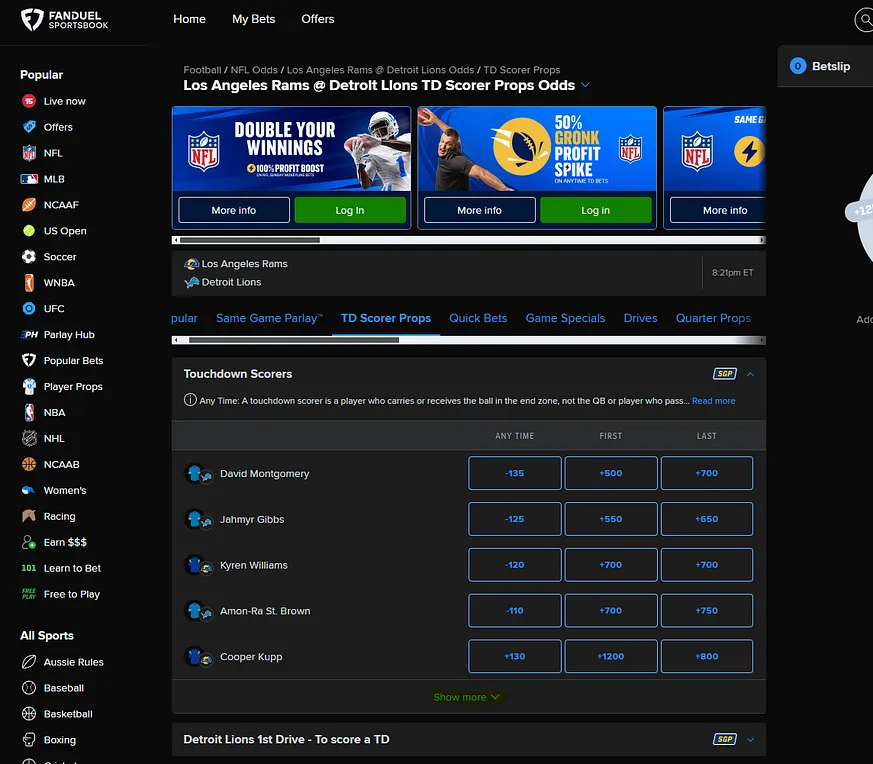Open Offers in top navigation
The image size is (873, 764).
pos(318,19)
